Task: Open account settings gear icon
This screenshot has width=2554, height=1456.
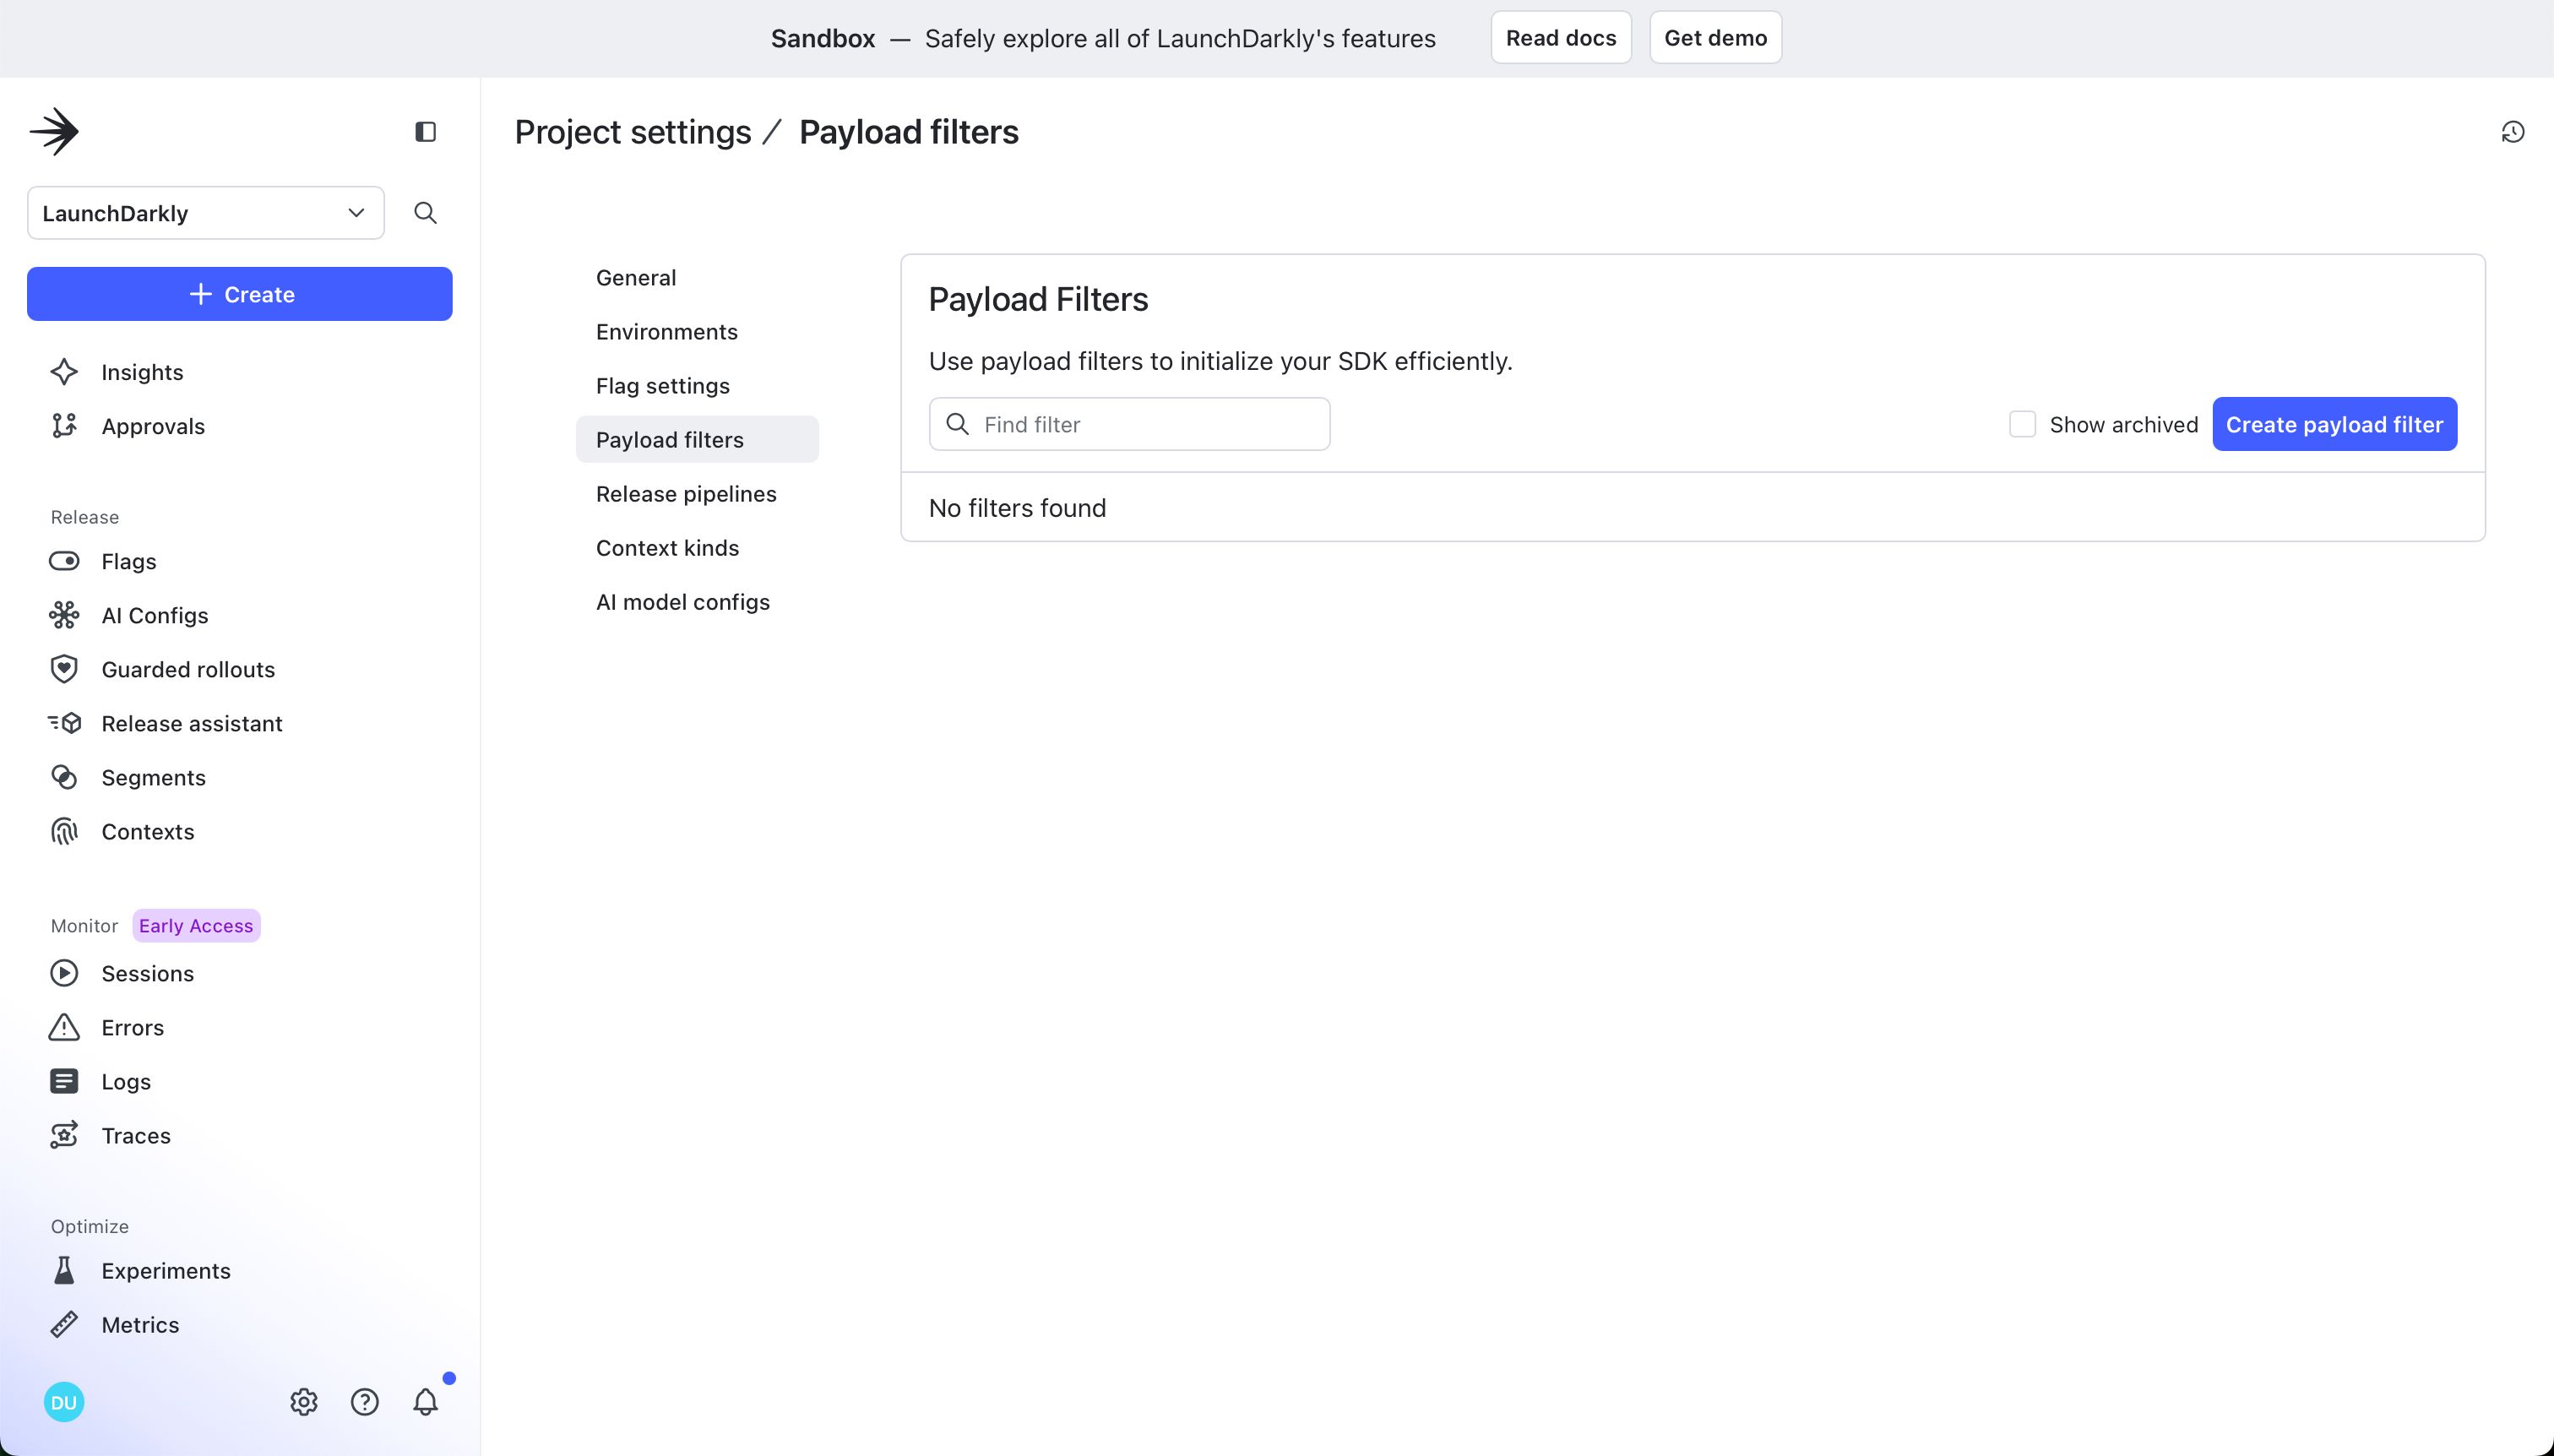Action: 304,1402
